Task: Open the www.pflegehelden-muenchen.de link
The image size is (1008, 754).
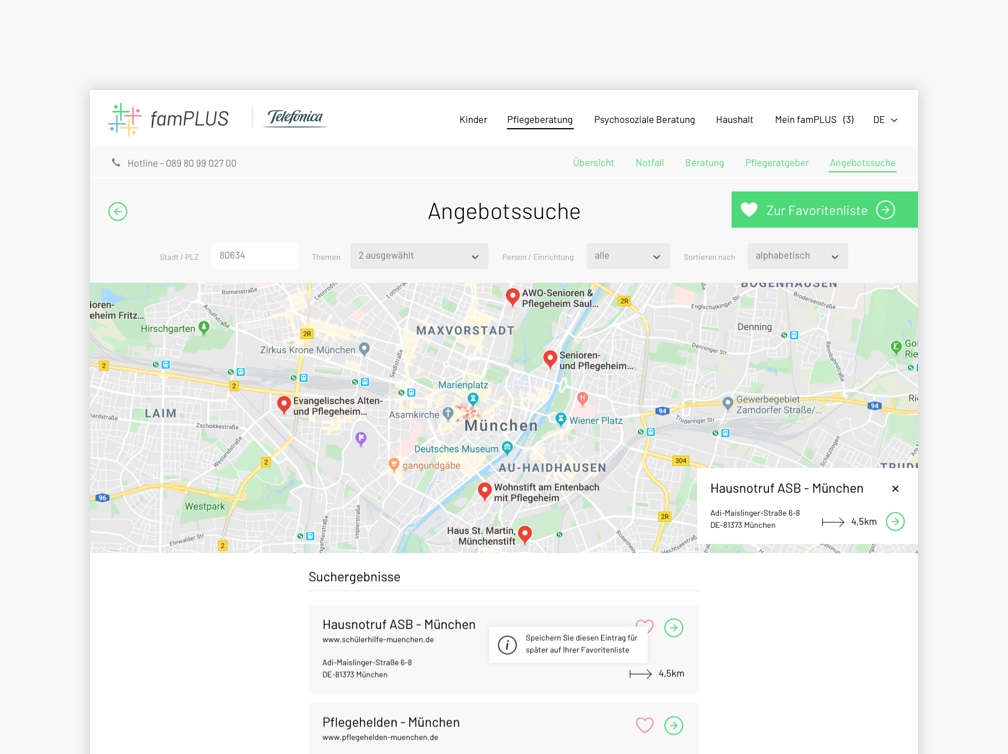Action: (380, 740)
